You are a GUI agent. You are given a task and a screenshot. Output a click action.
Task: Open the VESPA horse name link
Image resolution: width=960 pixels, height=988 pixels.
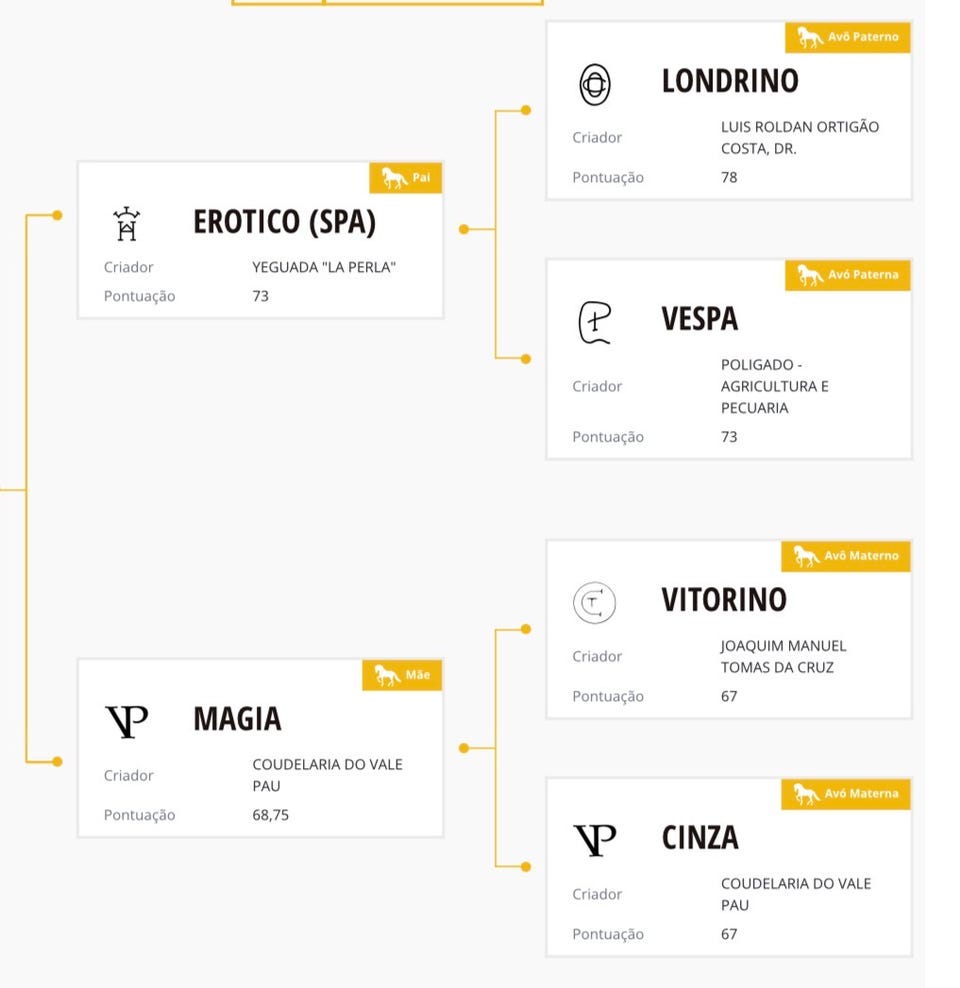click(699, 320)
